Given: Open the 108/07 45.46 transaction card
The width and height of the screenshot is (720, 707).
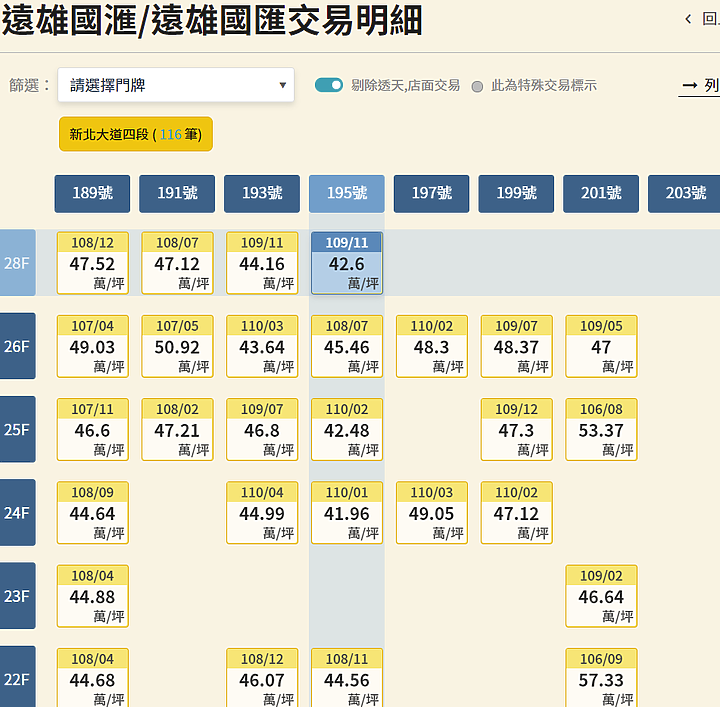Looking at the screenshot, I should point(347,346).
